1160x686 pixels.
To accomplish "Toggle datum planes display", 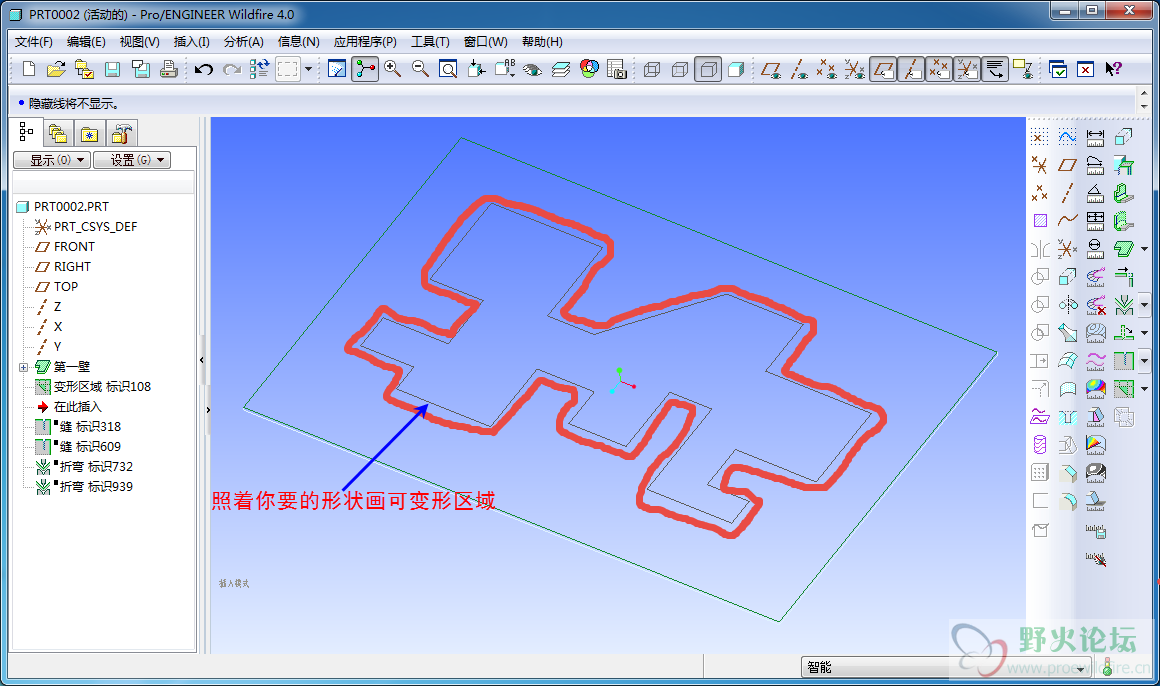I will point(771,70).
